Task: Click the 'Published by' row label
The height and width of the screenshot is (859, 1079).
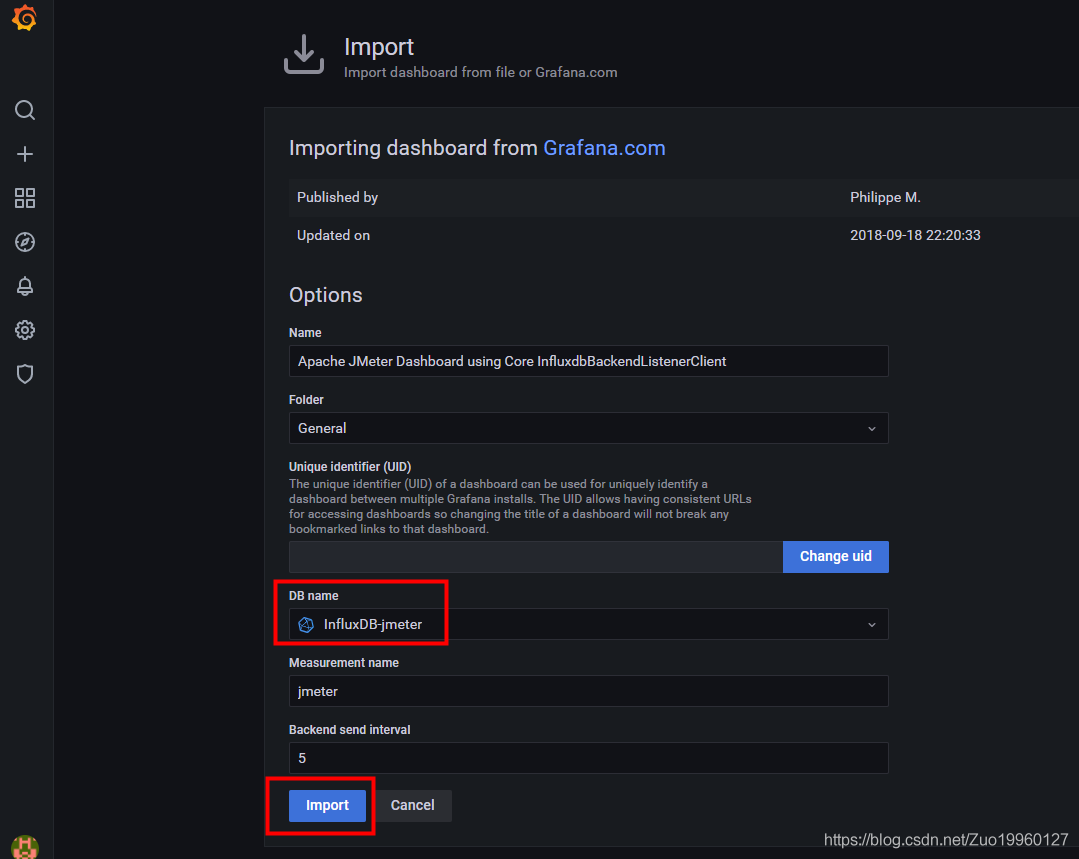Action: (x=337, y=198)
